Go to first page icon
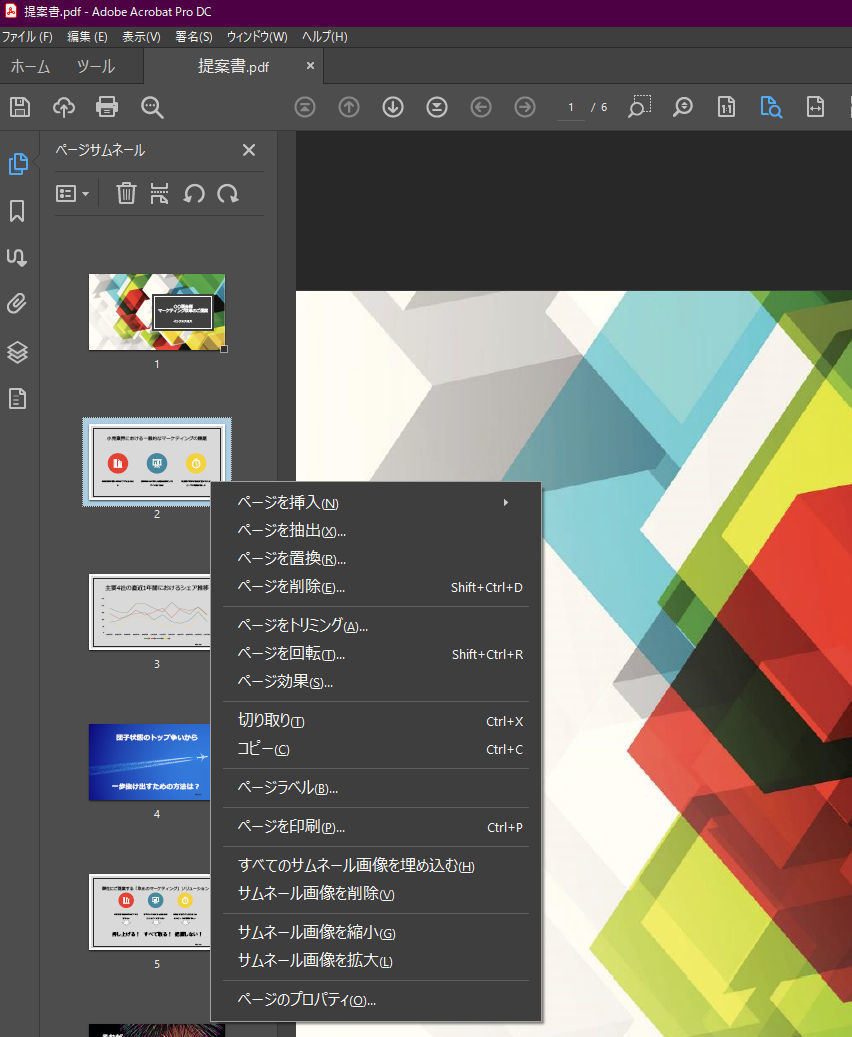 click(x=305, y=107)
